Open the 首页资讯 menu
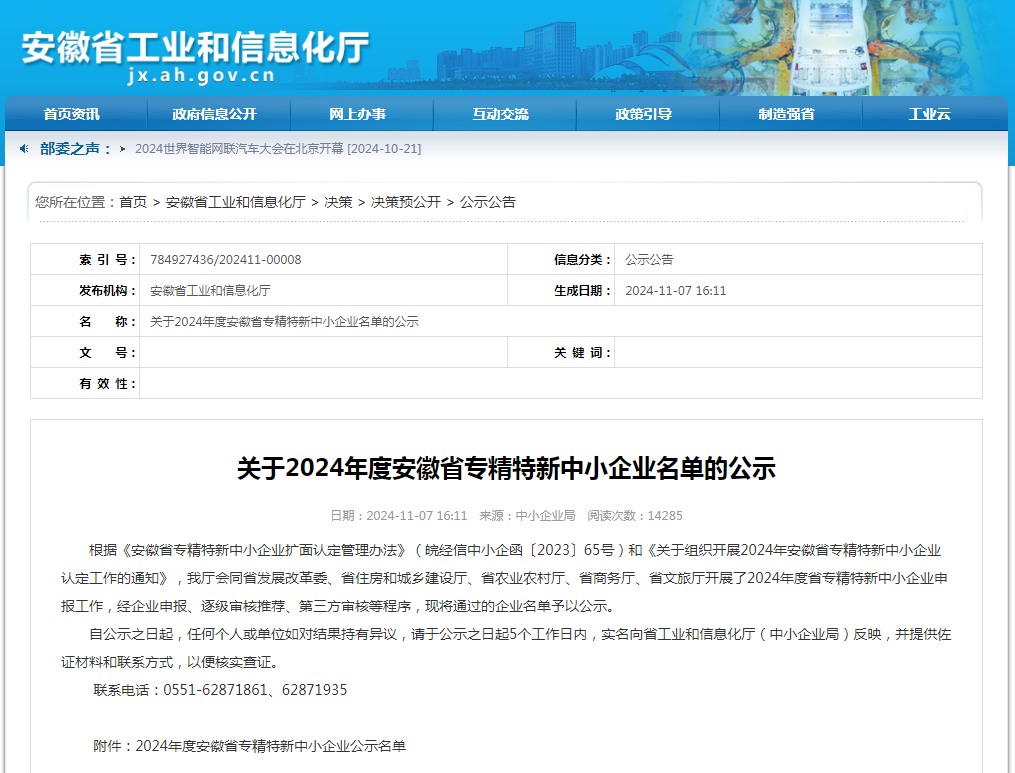The image size is (1015, 773). point(71,114)
